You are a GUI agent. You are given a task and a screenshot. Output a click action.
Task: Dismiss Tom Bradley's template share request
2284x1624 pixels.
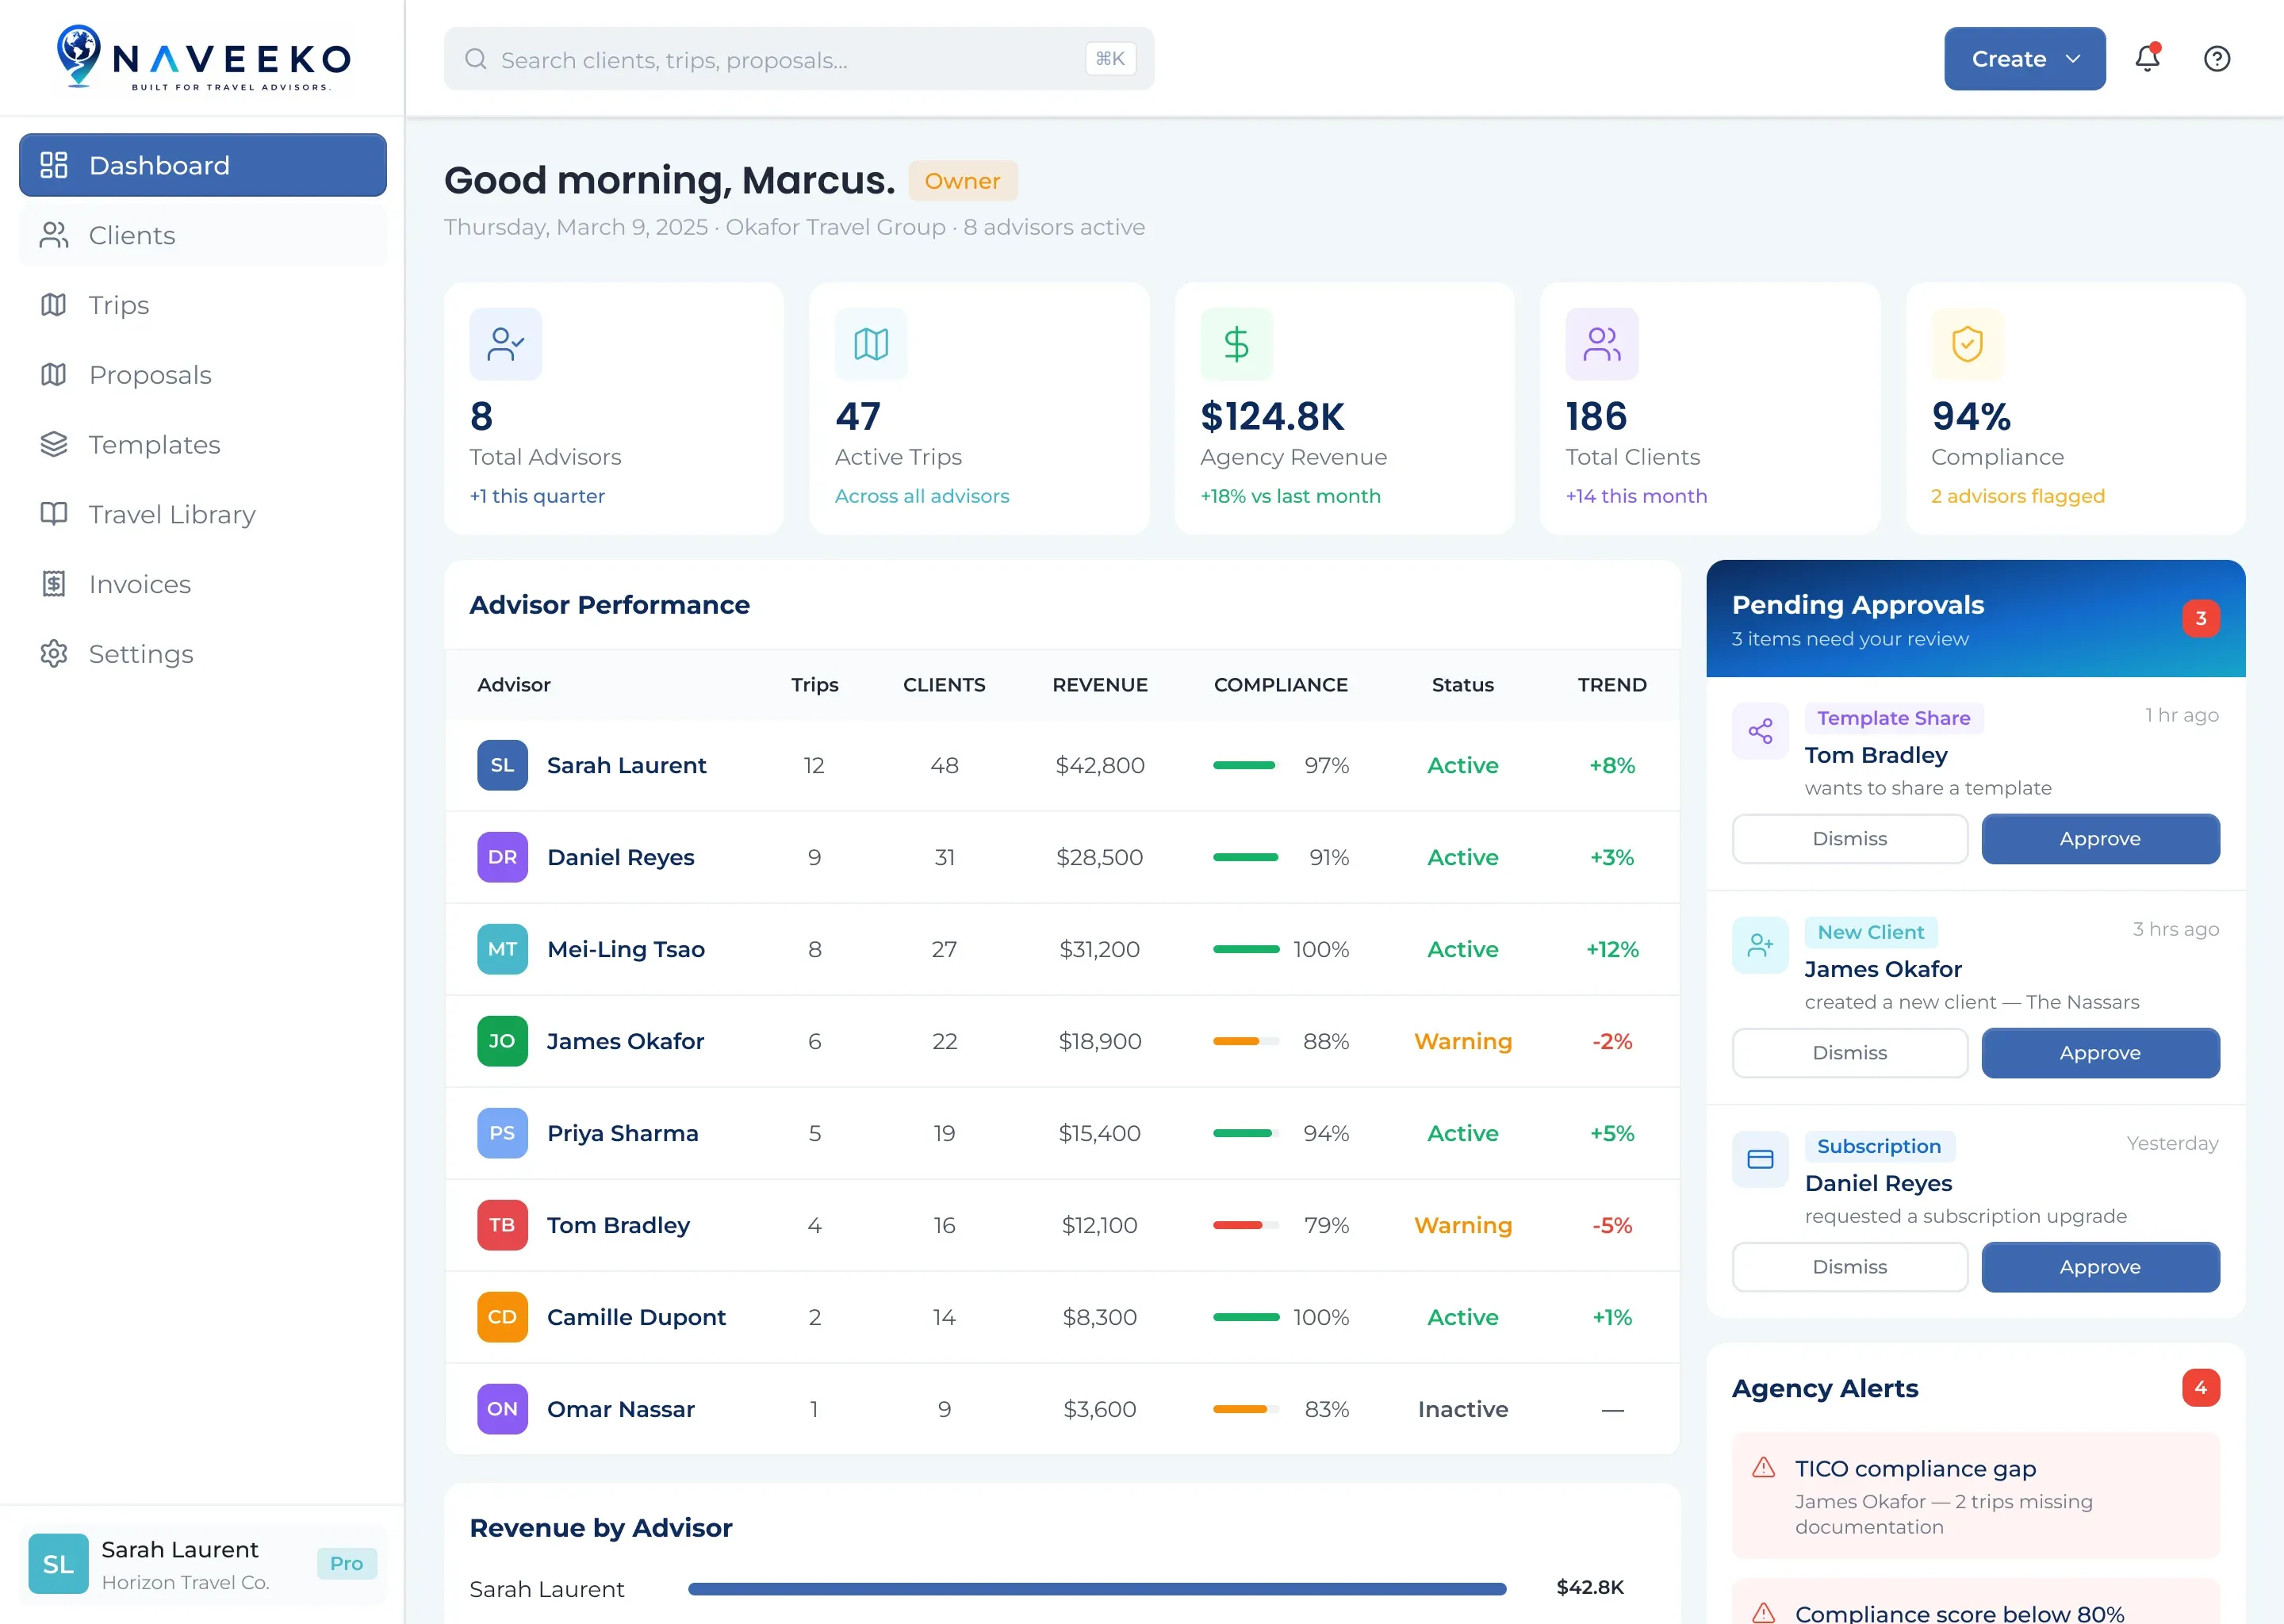tap(1849, 839)
